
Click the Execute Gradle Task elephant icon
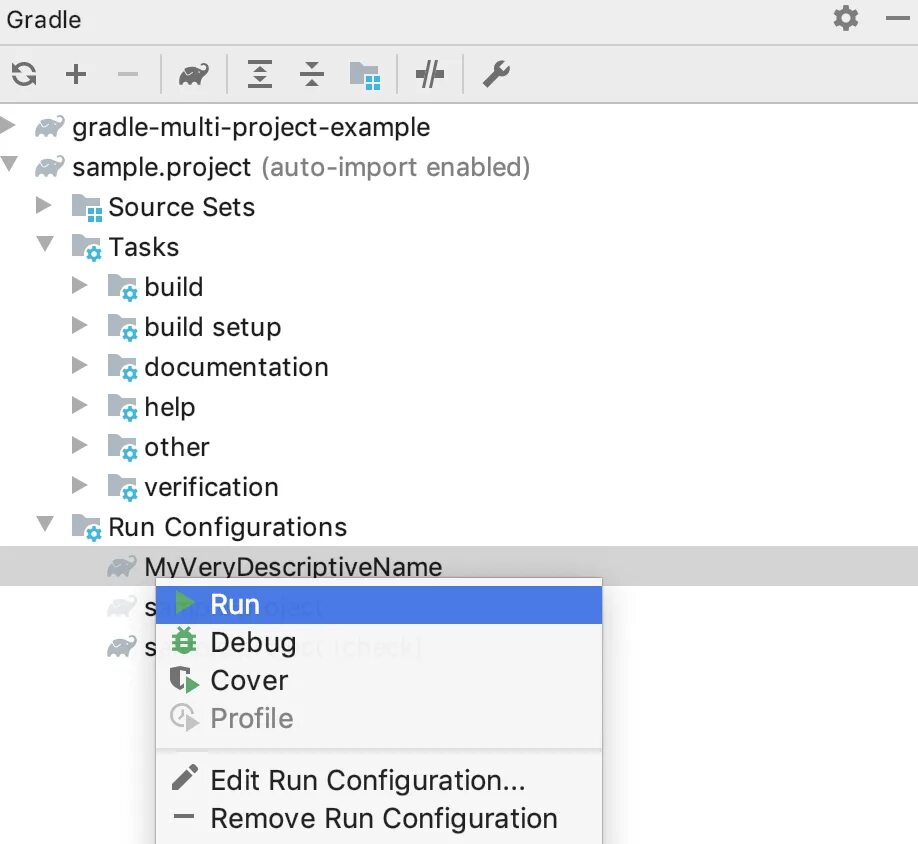(194, 74)
